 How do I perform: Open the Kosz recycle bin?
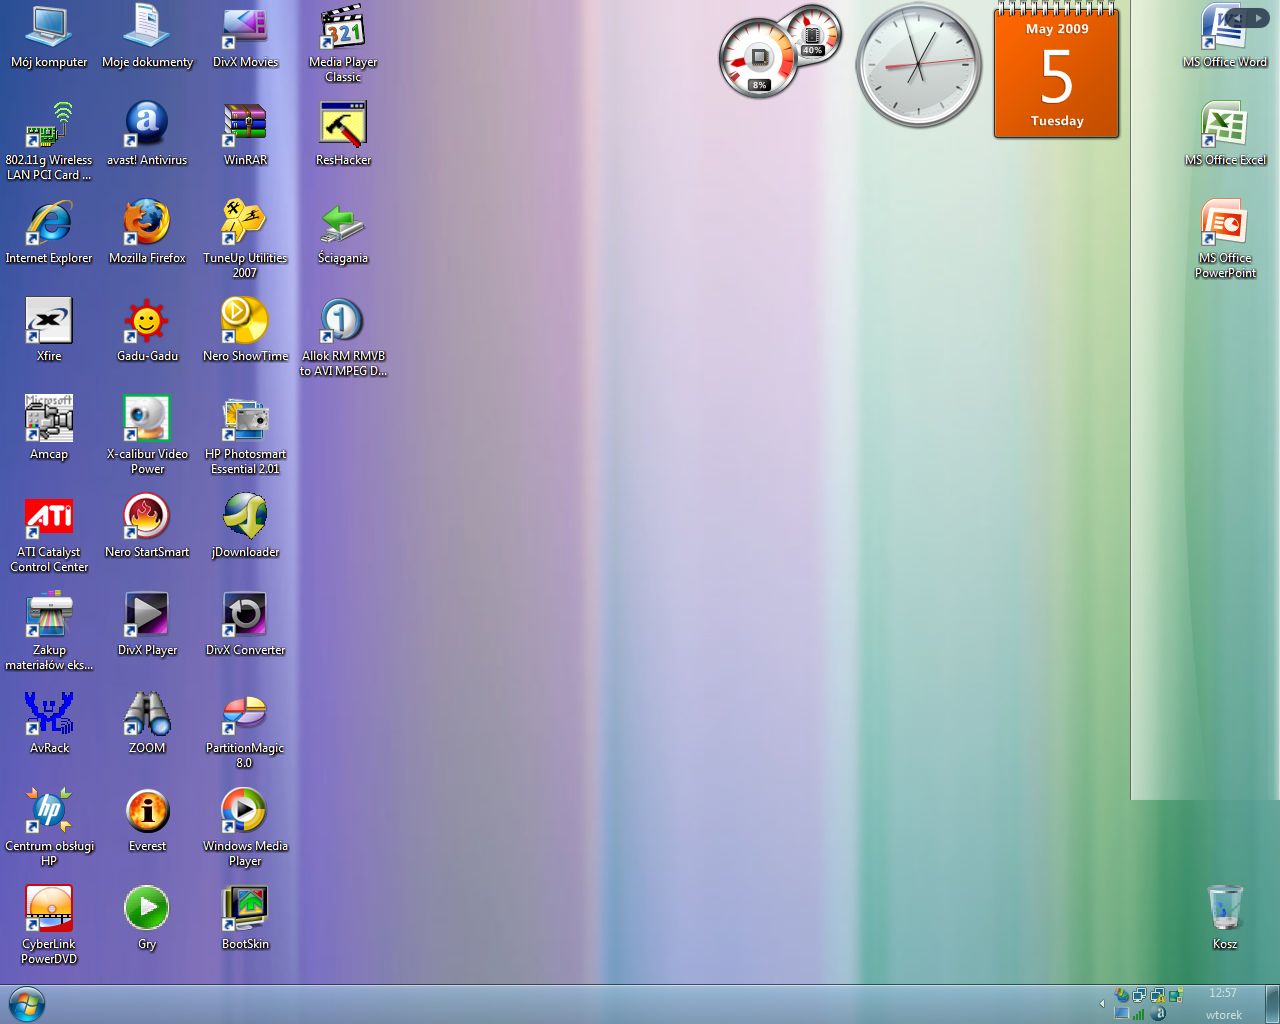tap(1225, 918)
